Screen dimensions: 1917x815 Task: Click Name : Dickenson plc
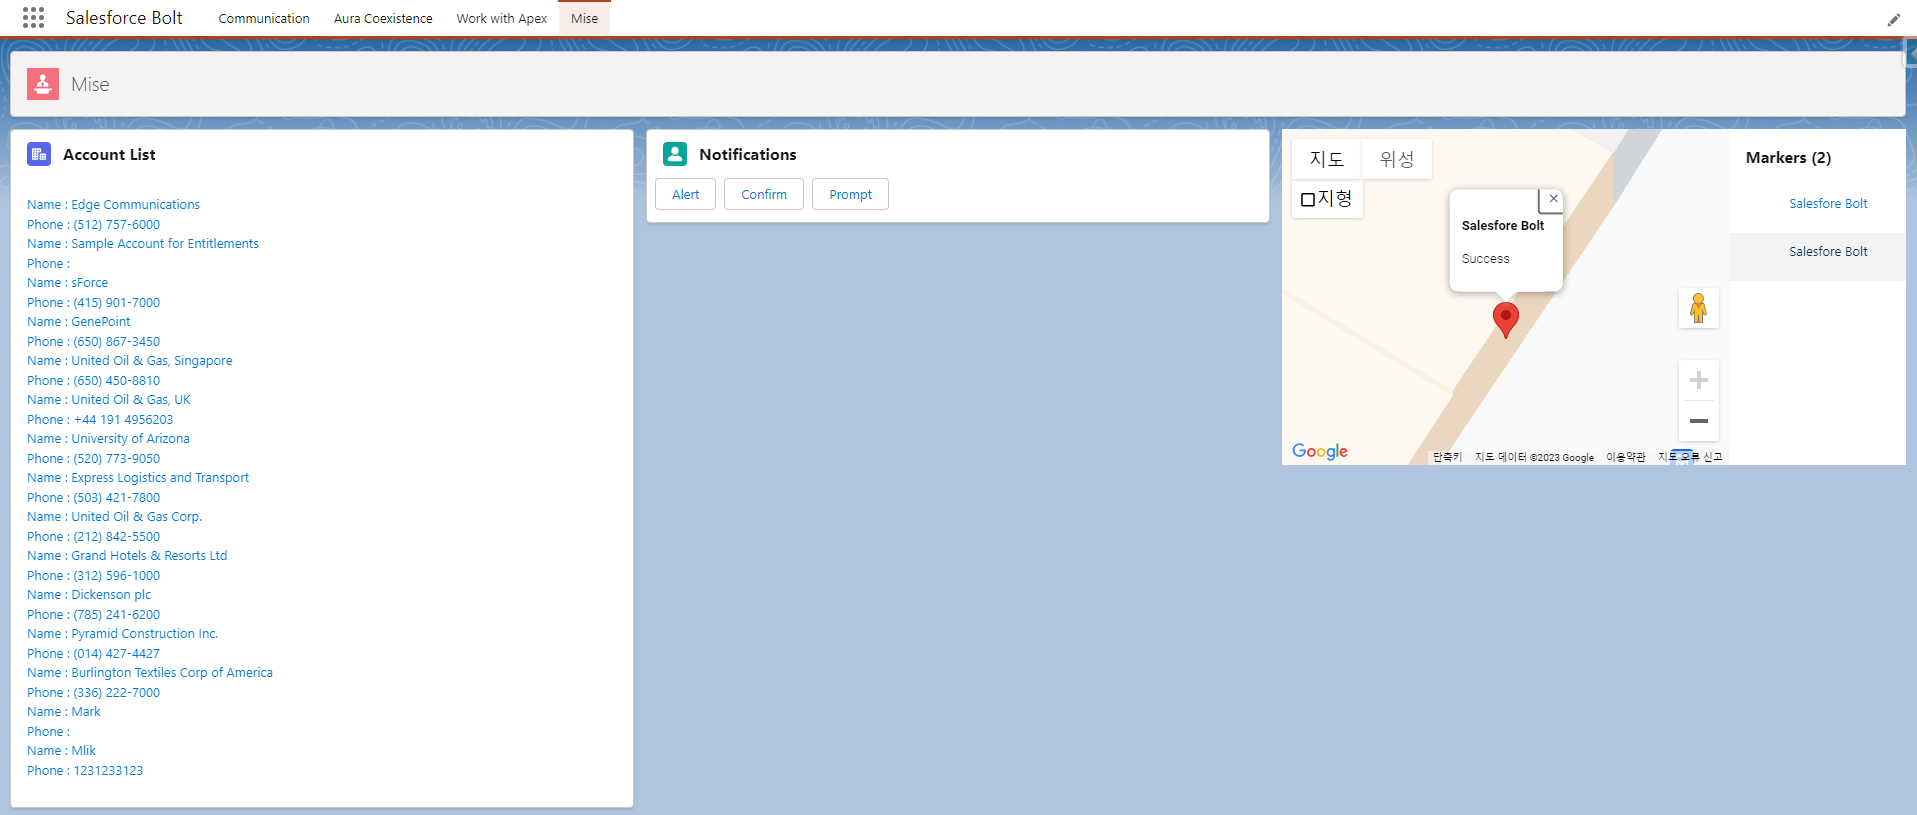pos(89,595)
